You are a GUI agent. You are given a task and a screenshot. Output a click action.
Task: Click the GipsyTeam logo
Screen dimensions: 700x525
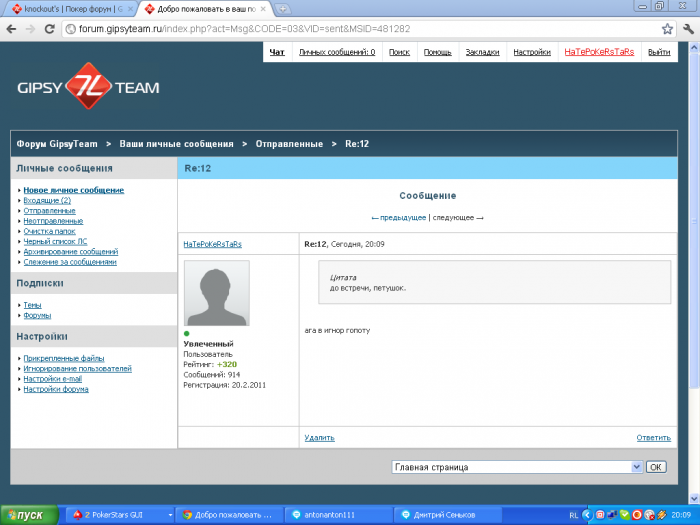click(88, 86)
